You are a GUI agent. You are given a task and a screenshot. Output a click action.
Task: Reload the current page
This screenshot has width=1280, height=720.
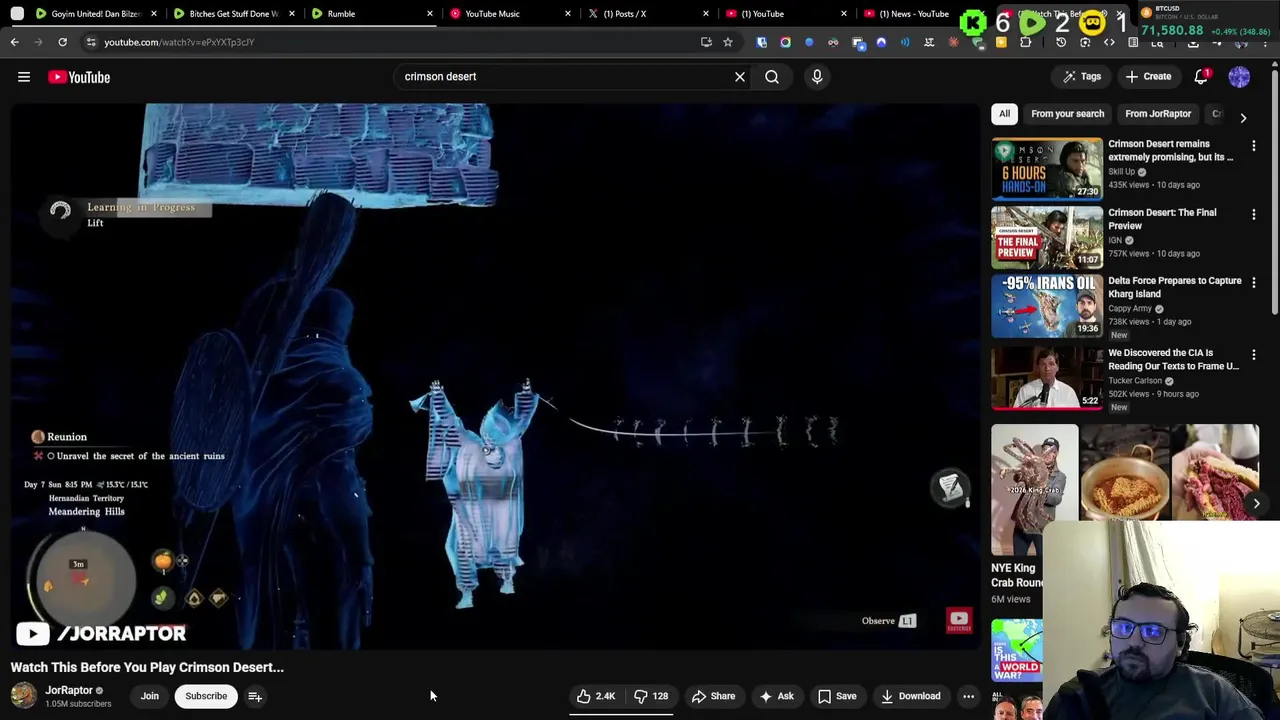click(62, 42)
